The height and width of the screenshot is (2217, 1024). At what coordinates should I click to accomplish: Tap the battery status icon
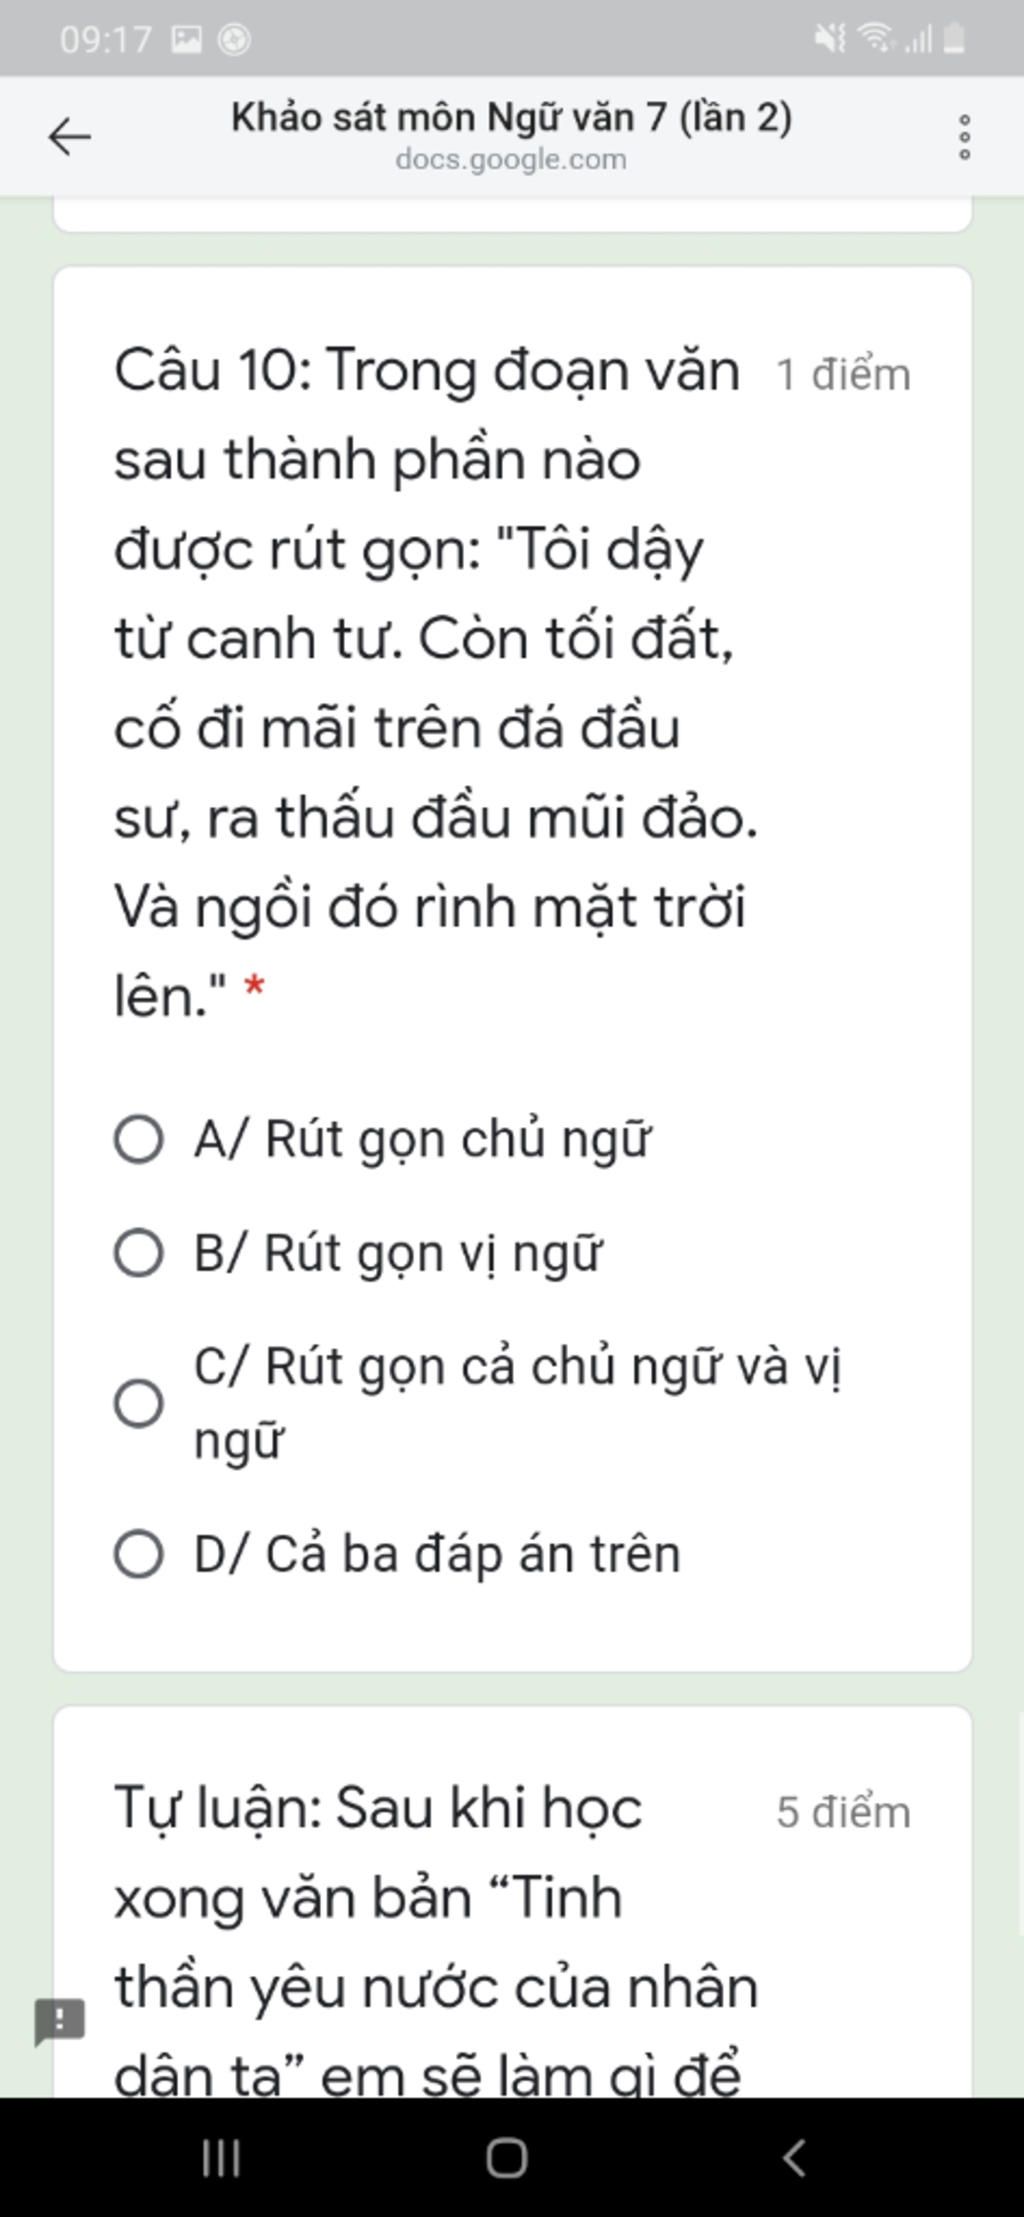coord(954,39)
